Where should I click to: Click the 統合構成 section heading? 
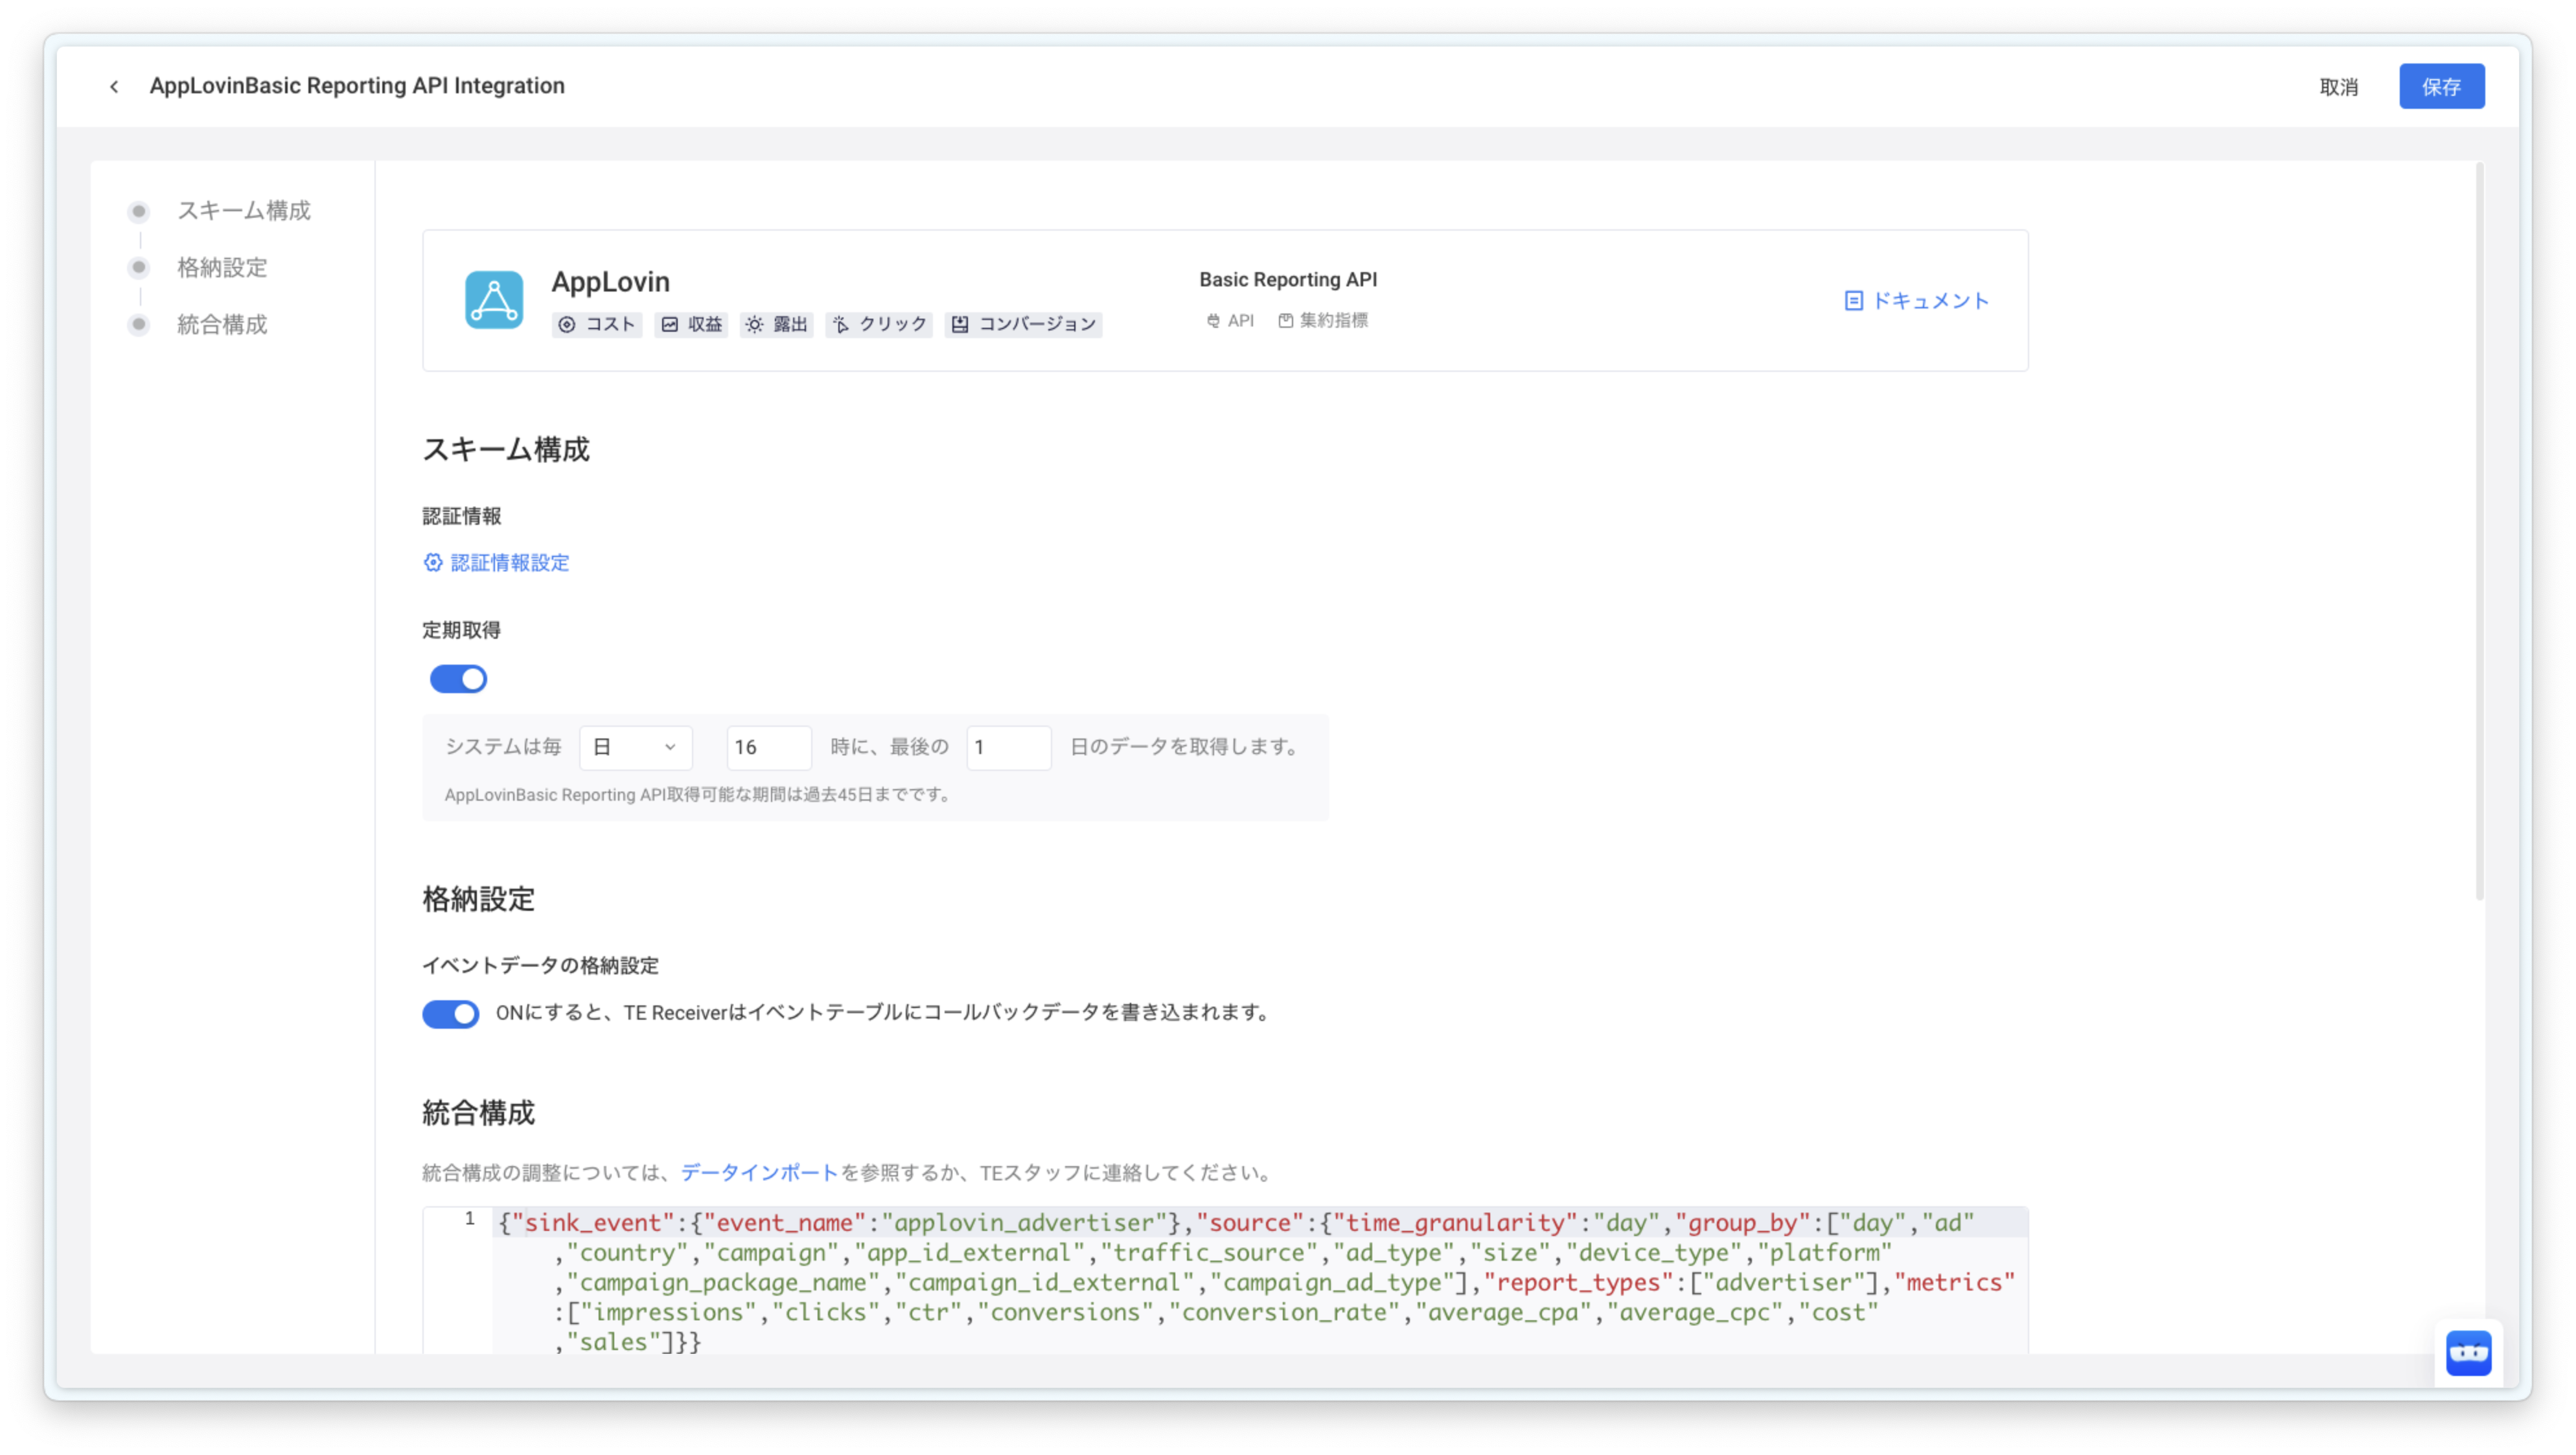(x=478, y=1113)
